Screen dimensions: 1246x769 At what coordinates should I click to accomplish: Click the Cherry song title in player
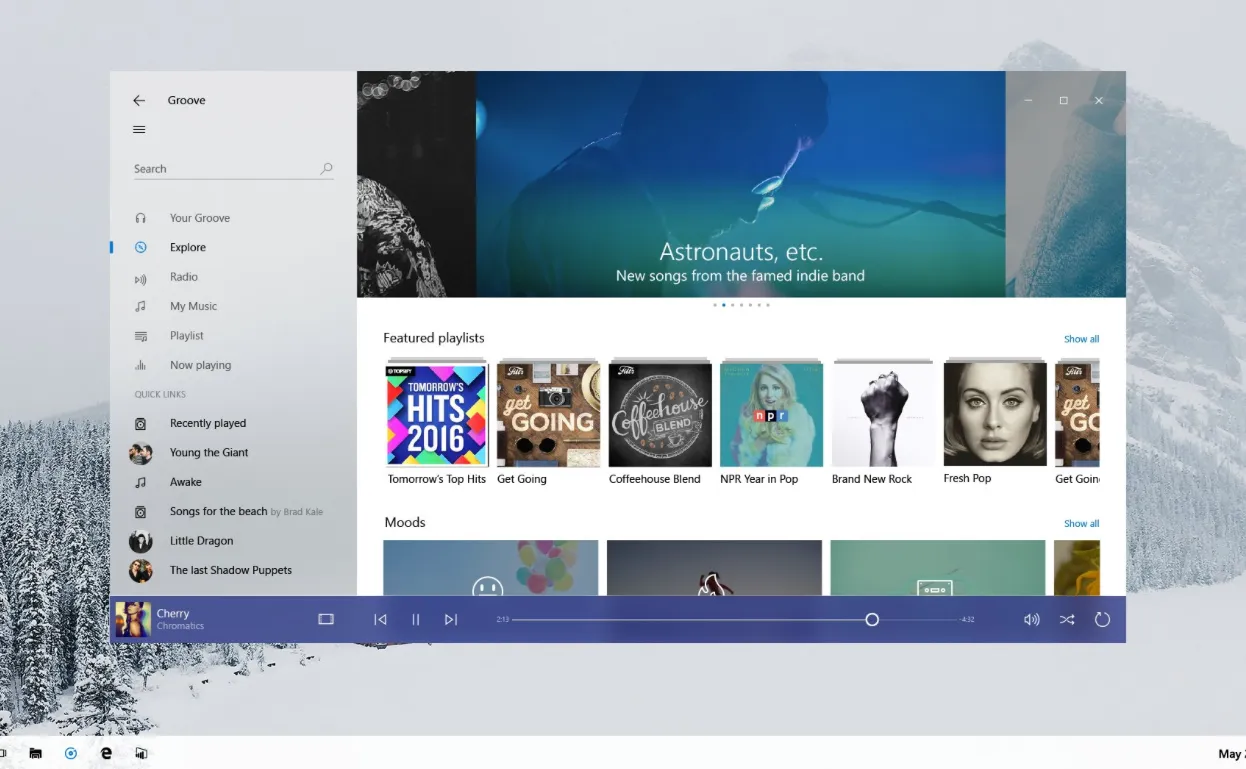pos(173,613)
